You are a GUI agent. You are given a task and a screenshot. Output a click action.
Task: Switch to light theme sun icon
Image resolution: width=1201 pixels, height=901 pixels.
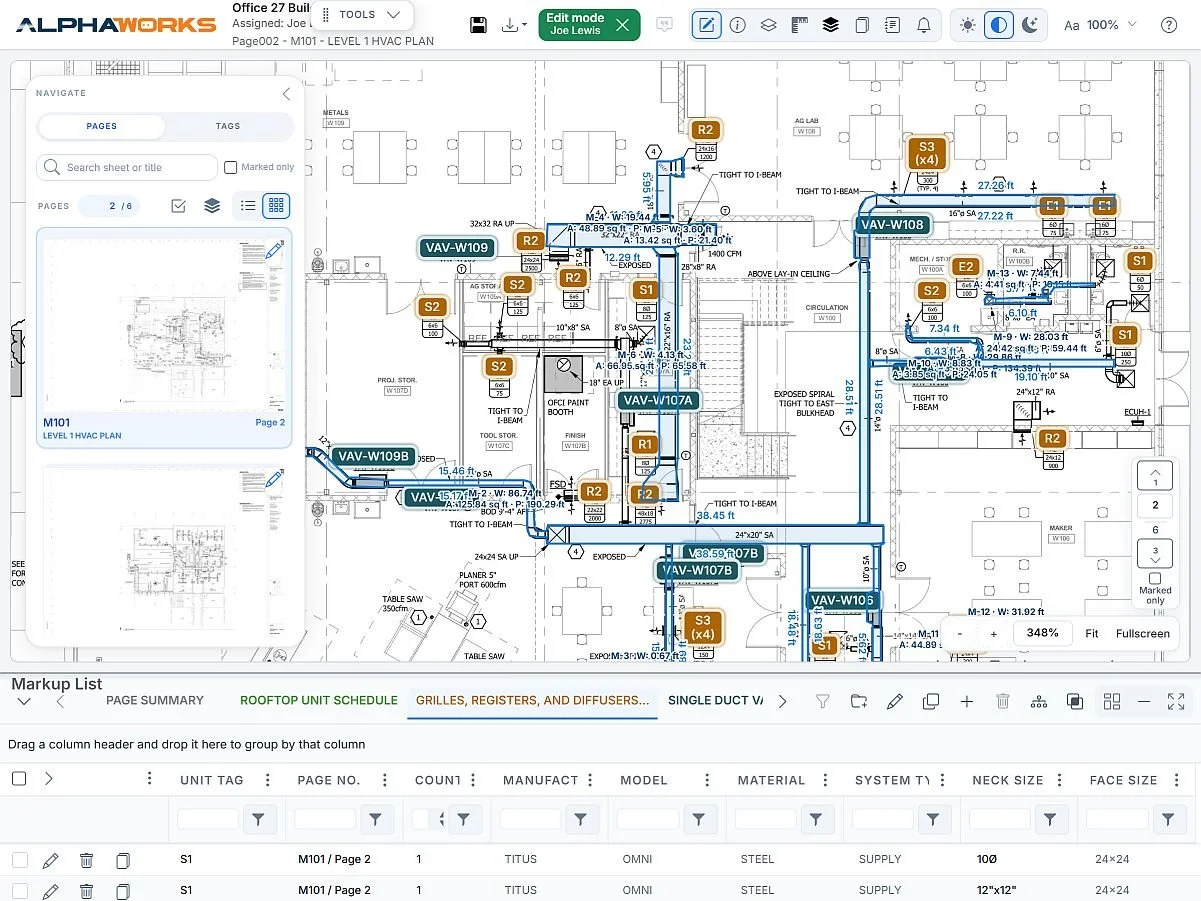[x=967, y=25]
